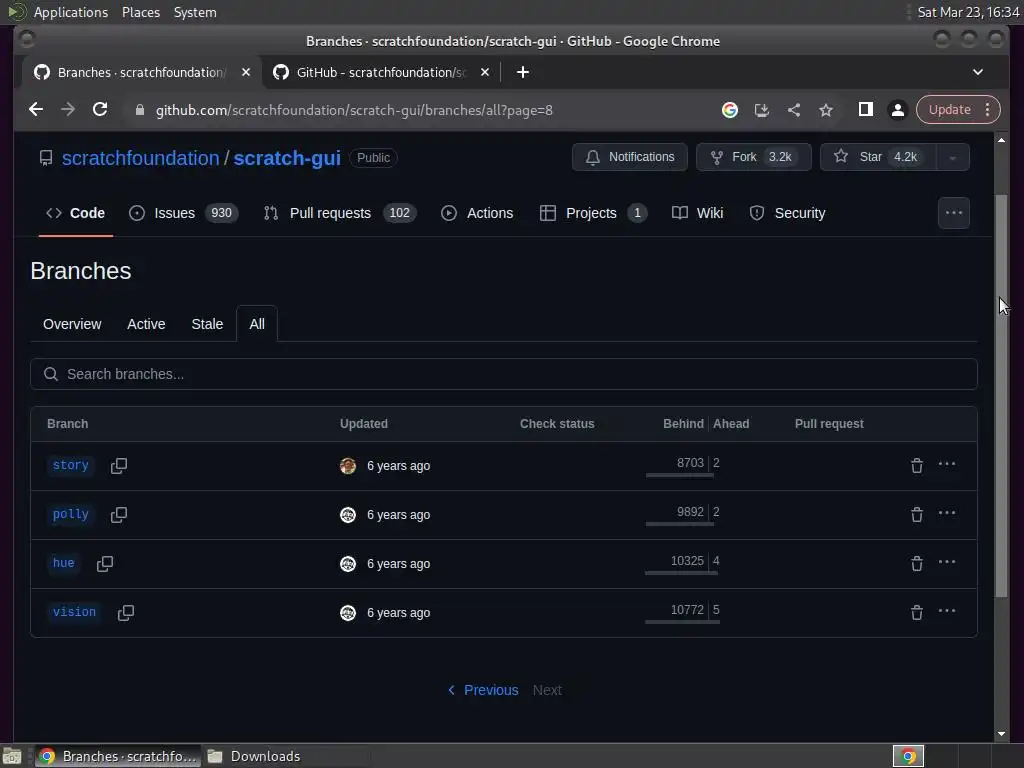Open the Places menu
This screenshot has width=1024, height=768.
coord(140,12)
